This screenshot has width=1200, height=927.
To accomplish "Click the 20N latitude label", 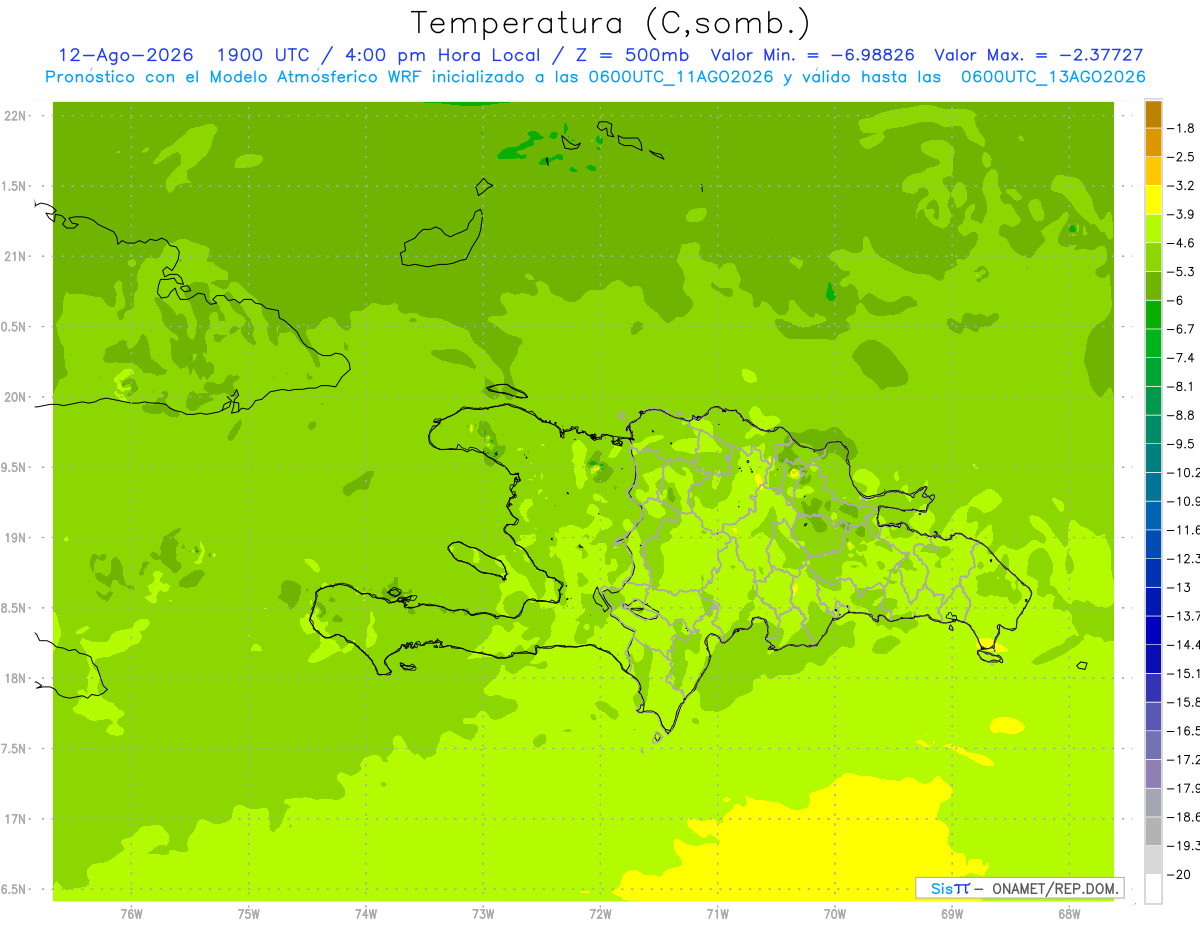I will click(x=16, y=397).
